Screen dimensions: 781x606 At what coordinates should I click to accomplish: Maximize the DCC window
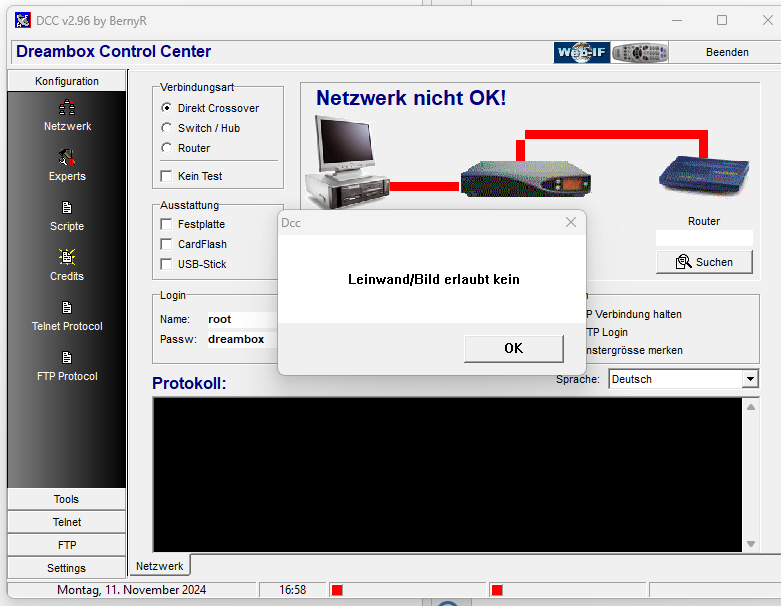pyautogui.click(x=722, y=20)
